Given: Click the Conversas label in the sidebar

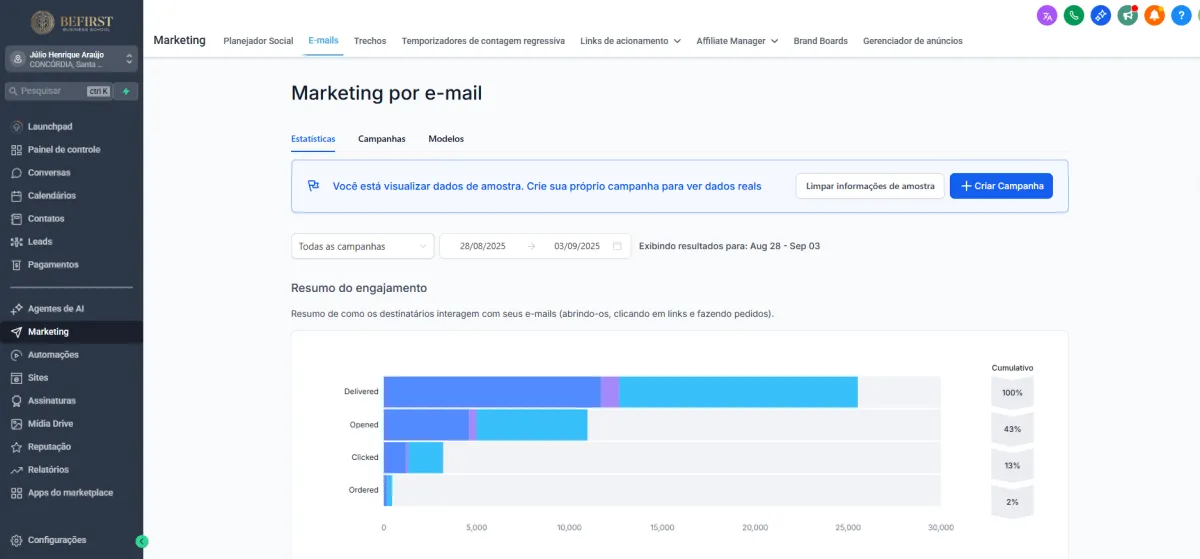Looking at the screenshot, I should (x=49, y=173).
